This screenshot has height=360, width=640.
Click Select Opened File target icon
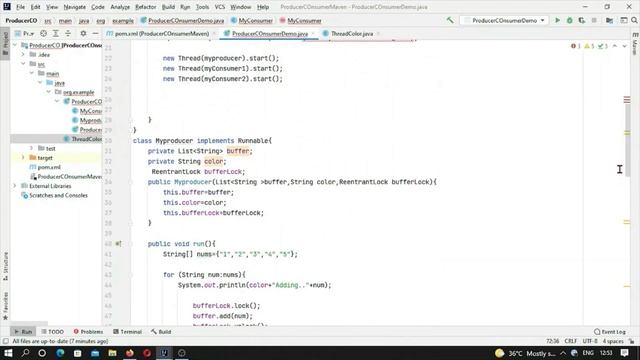(x=43, y=33)
